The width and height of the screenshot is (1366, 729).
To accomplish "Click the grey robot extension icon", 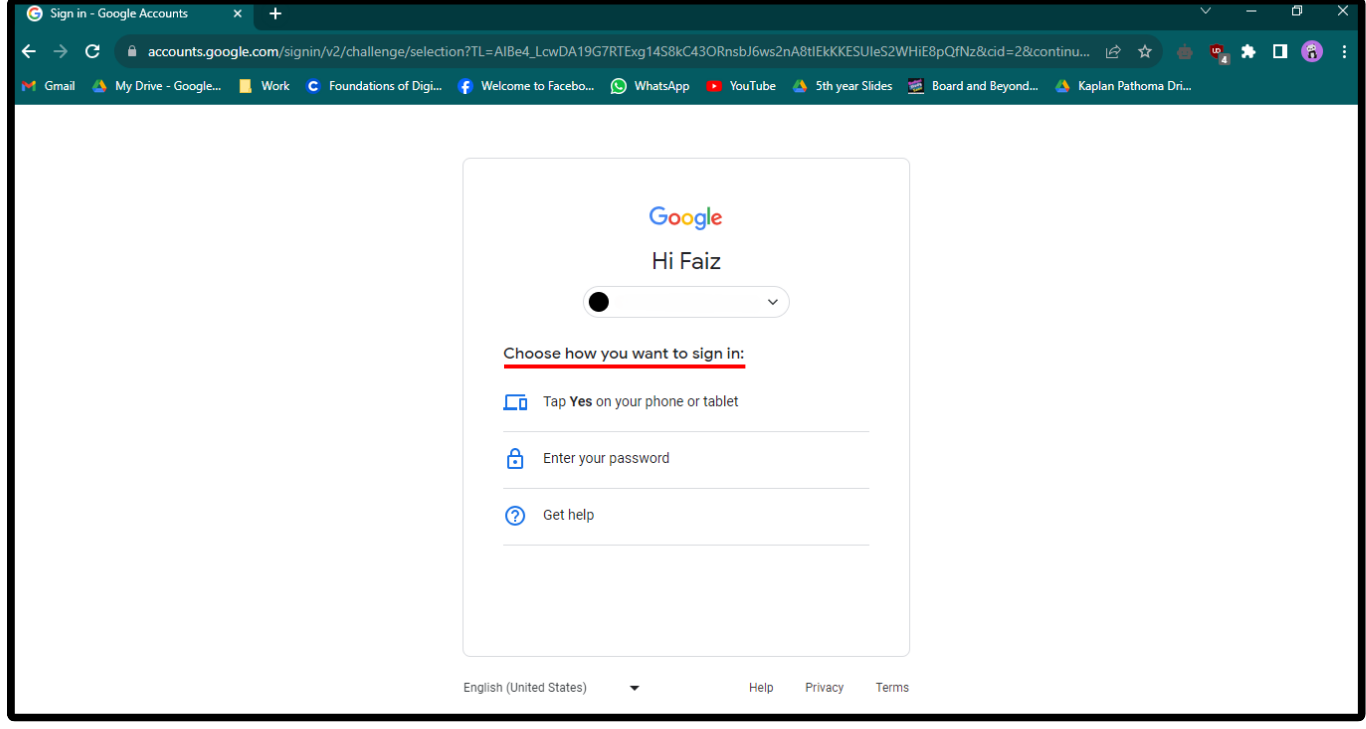I will (x=1185, y=52).
